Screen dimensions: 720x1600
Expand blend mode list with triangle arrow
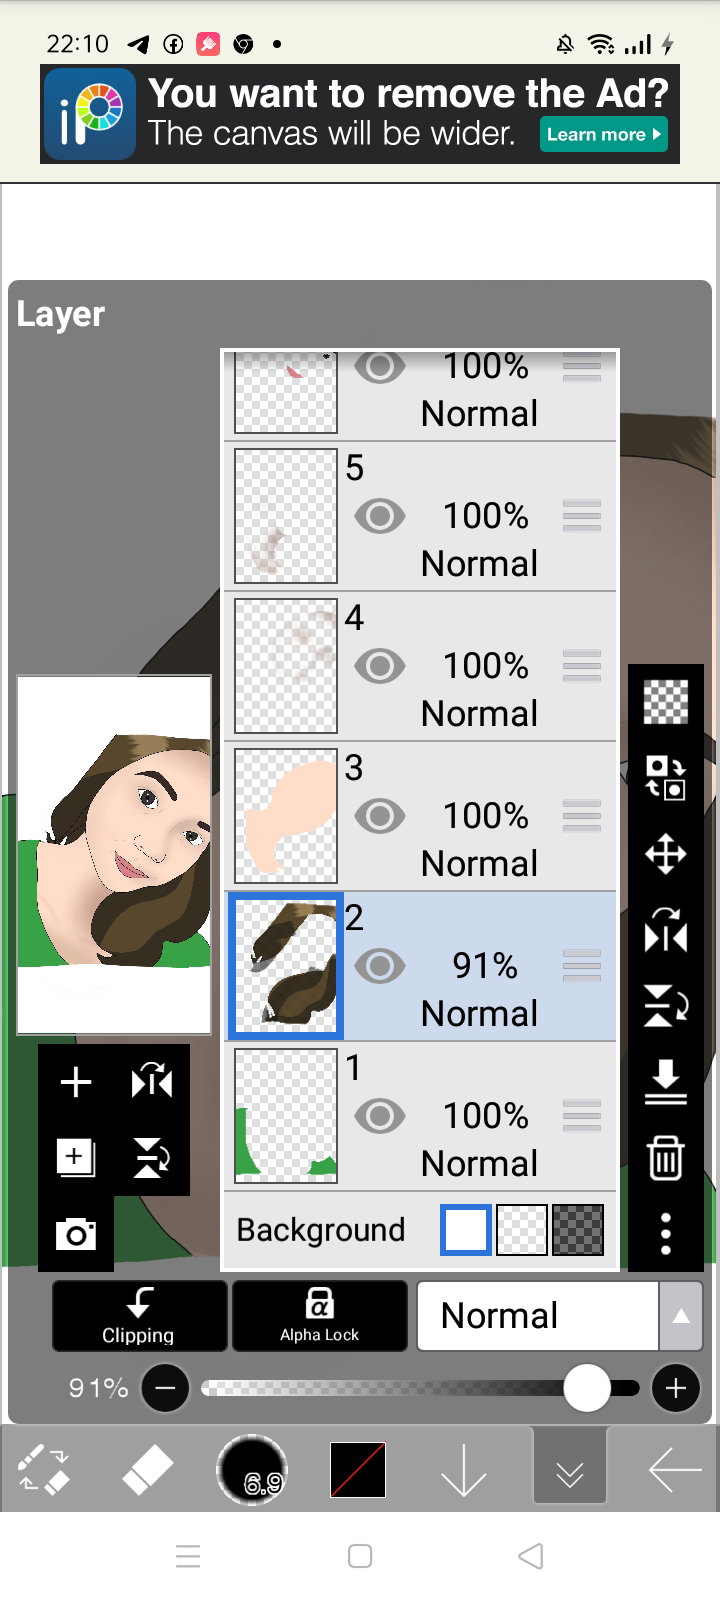pyautogui.click(x=681, y=1316)
